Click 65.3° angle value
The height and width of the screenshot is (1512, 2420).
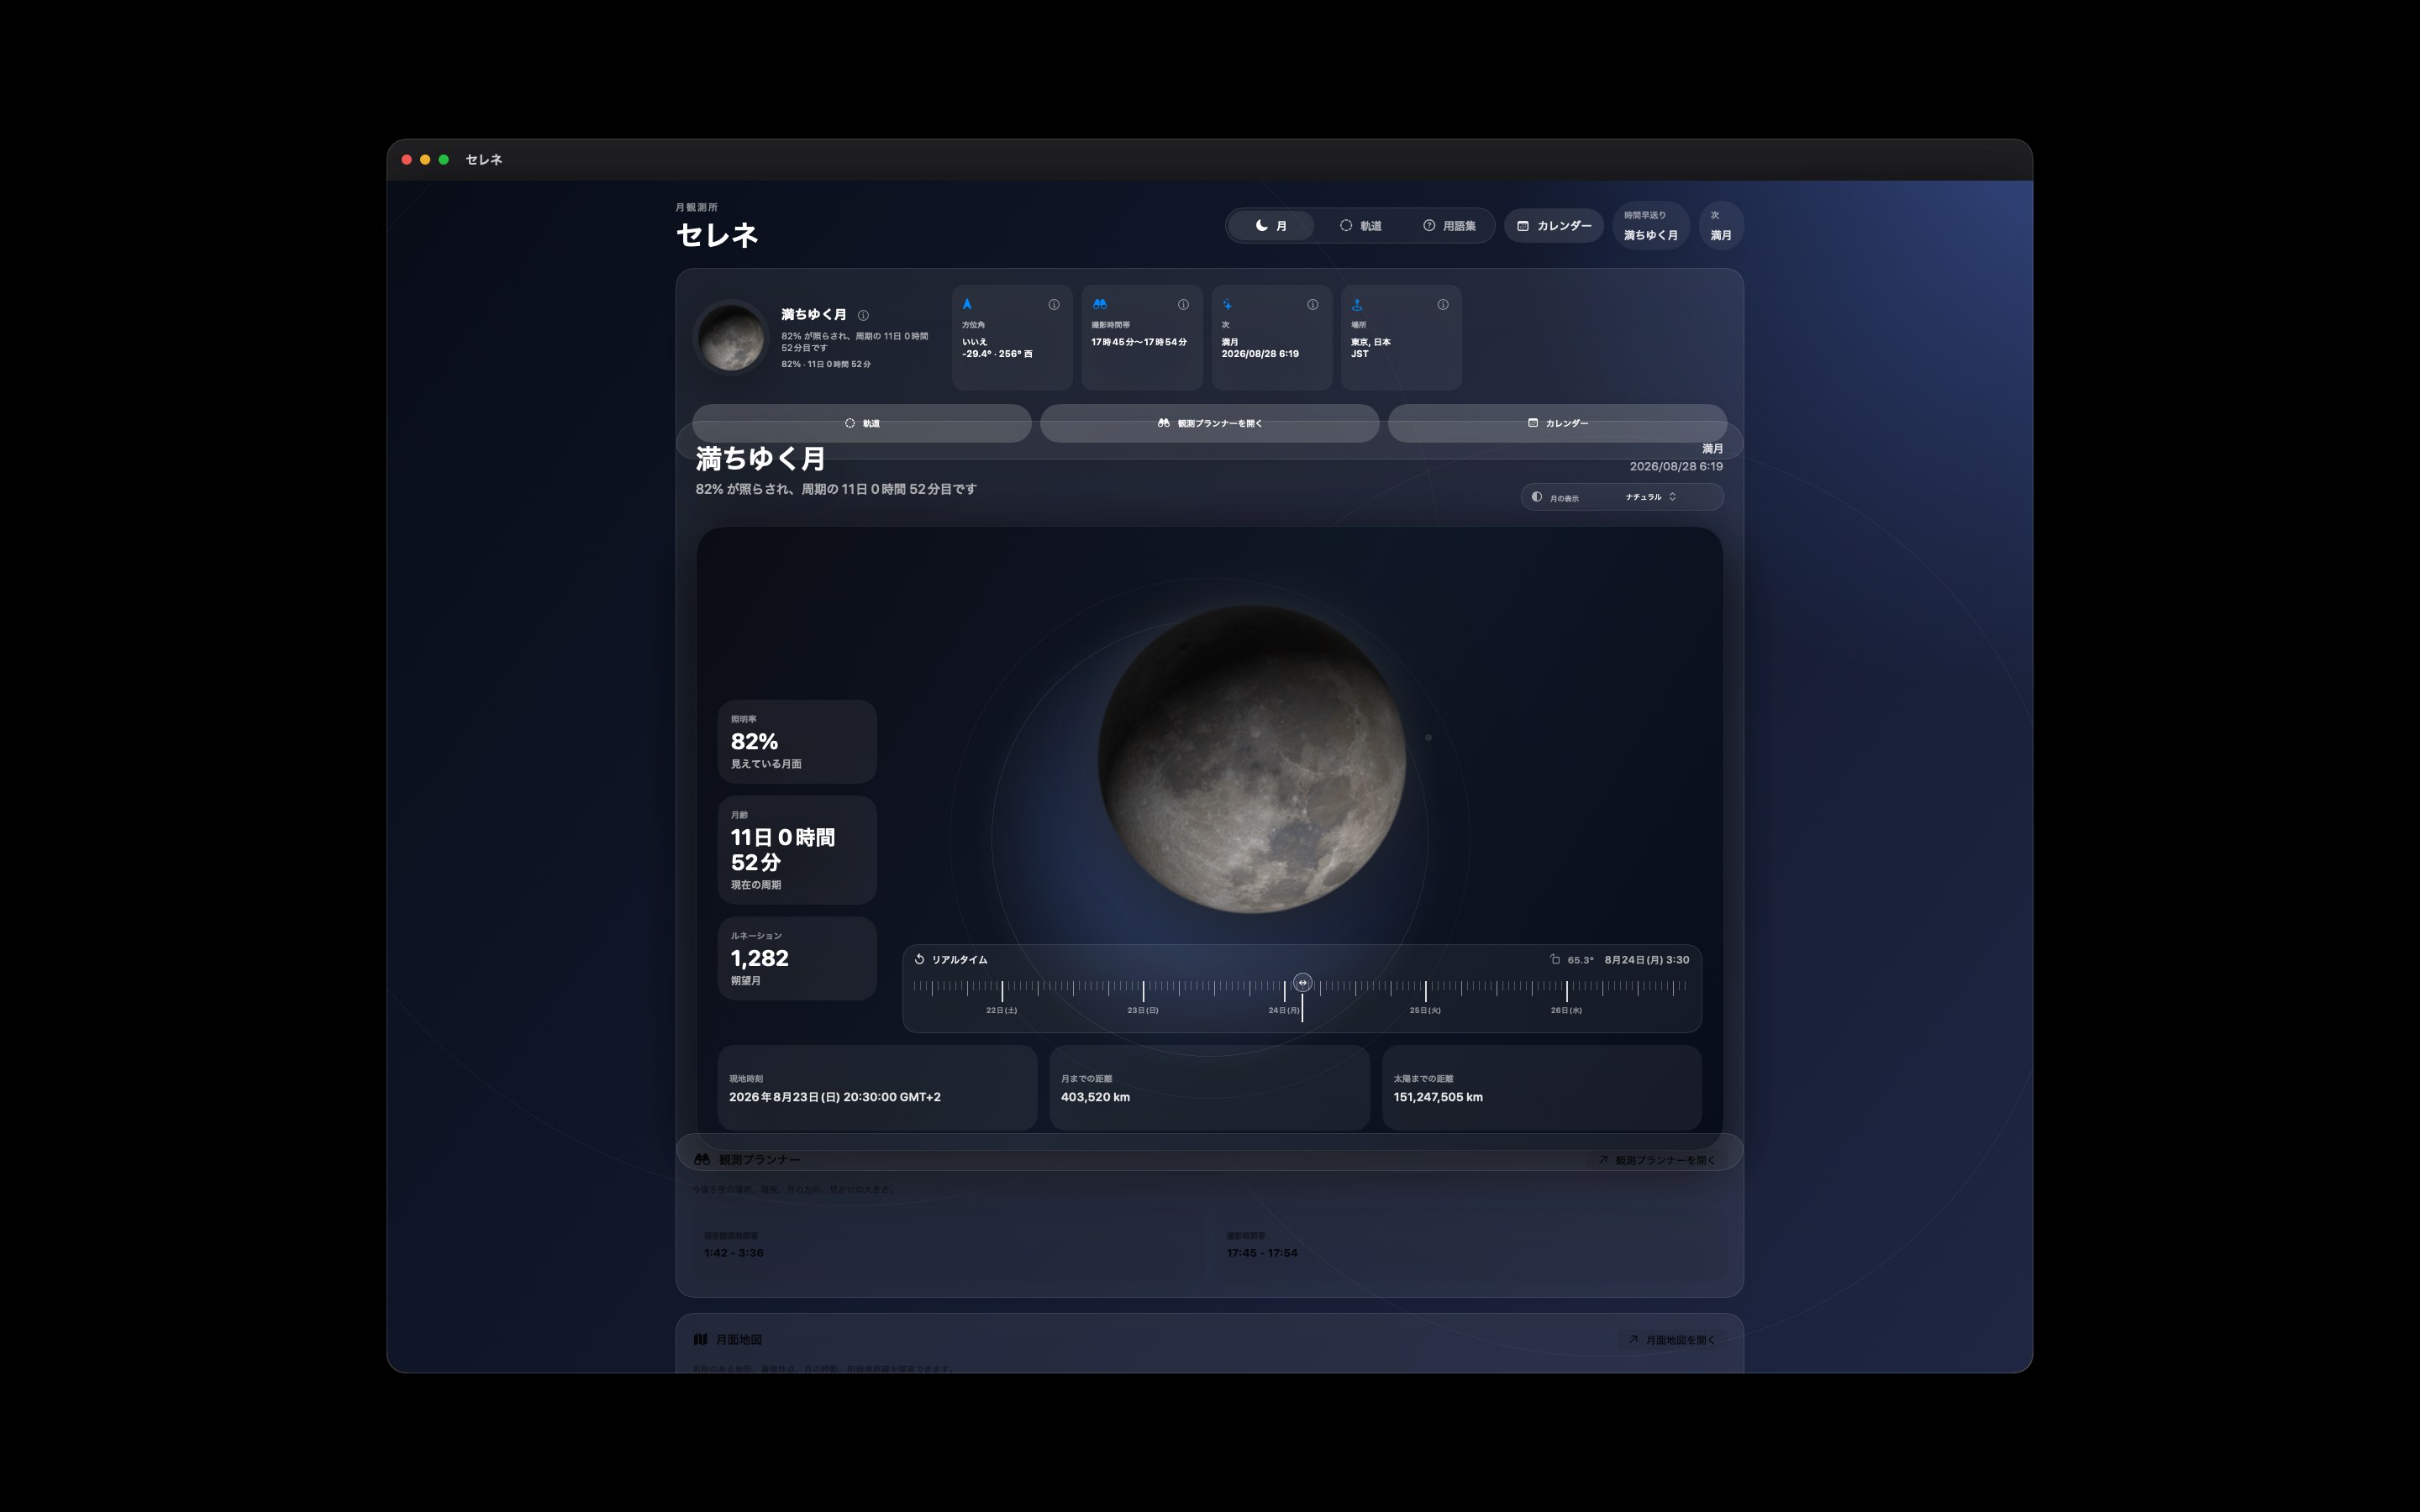1580,960
